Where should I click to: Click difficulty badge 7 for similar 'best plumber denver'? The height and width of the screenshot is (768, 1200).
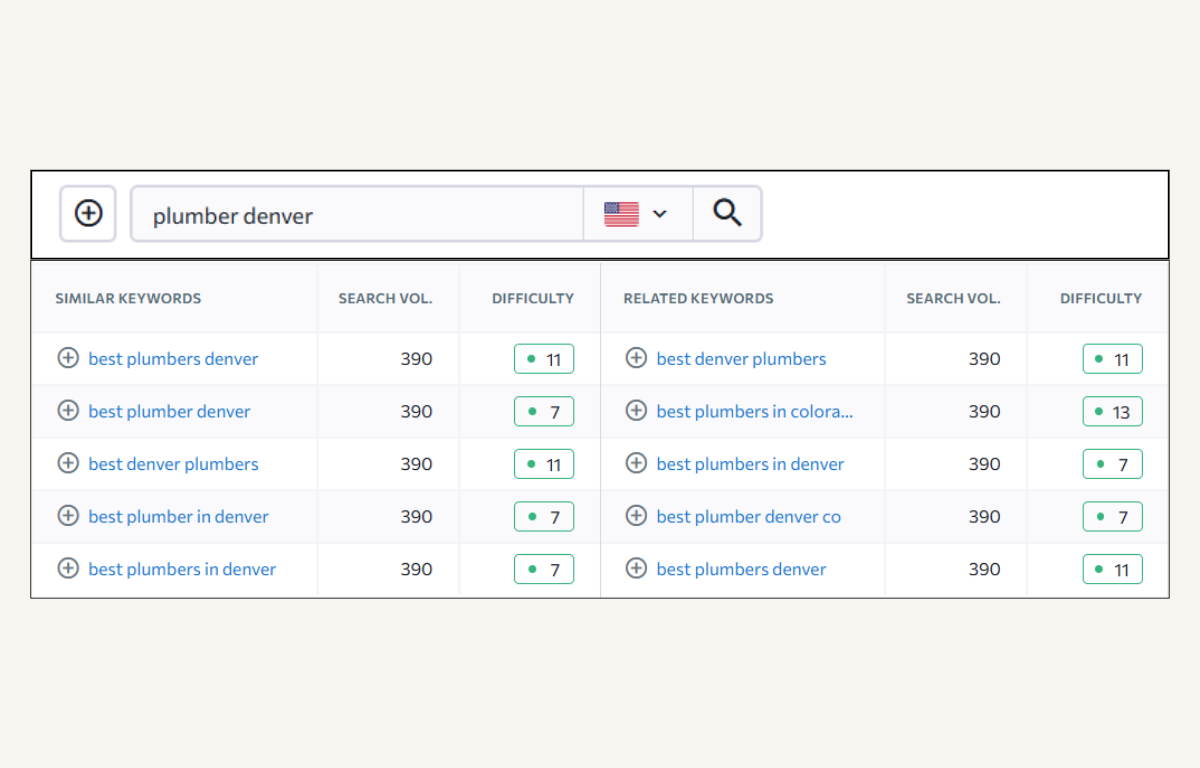click(544, 411)
